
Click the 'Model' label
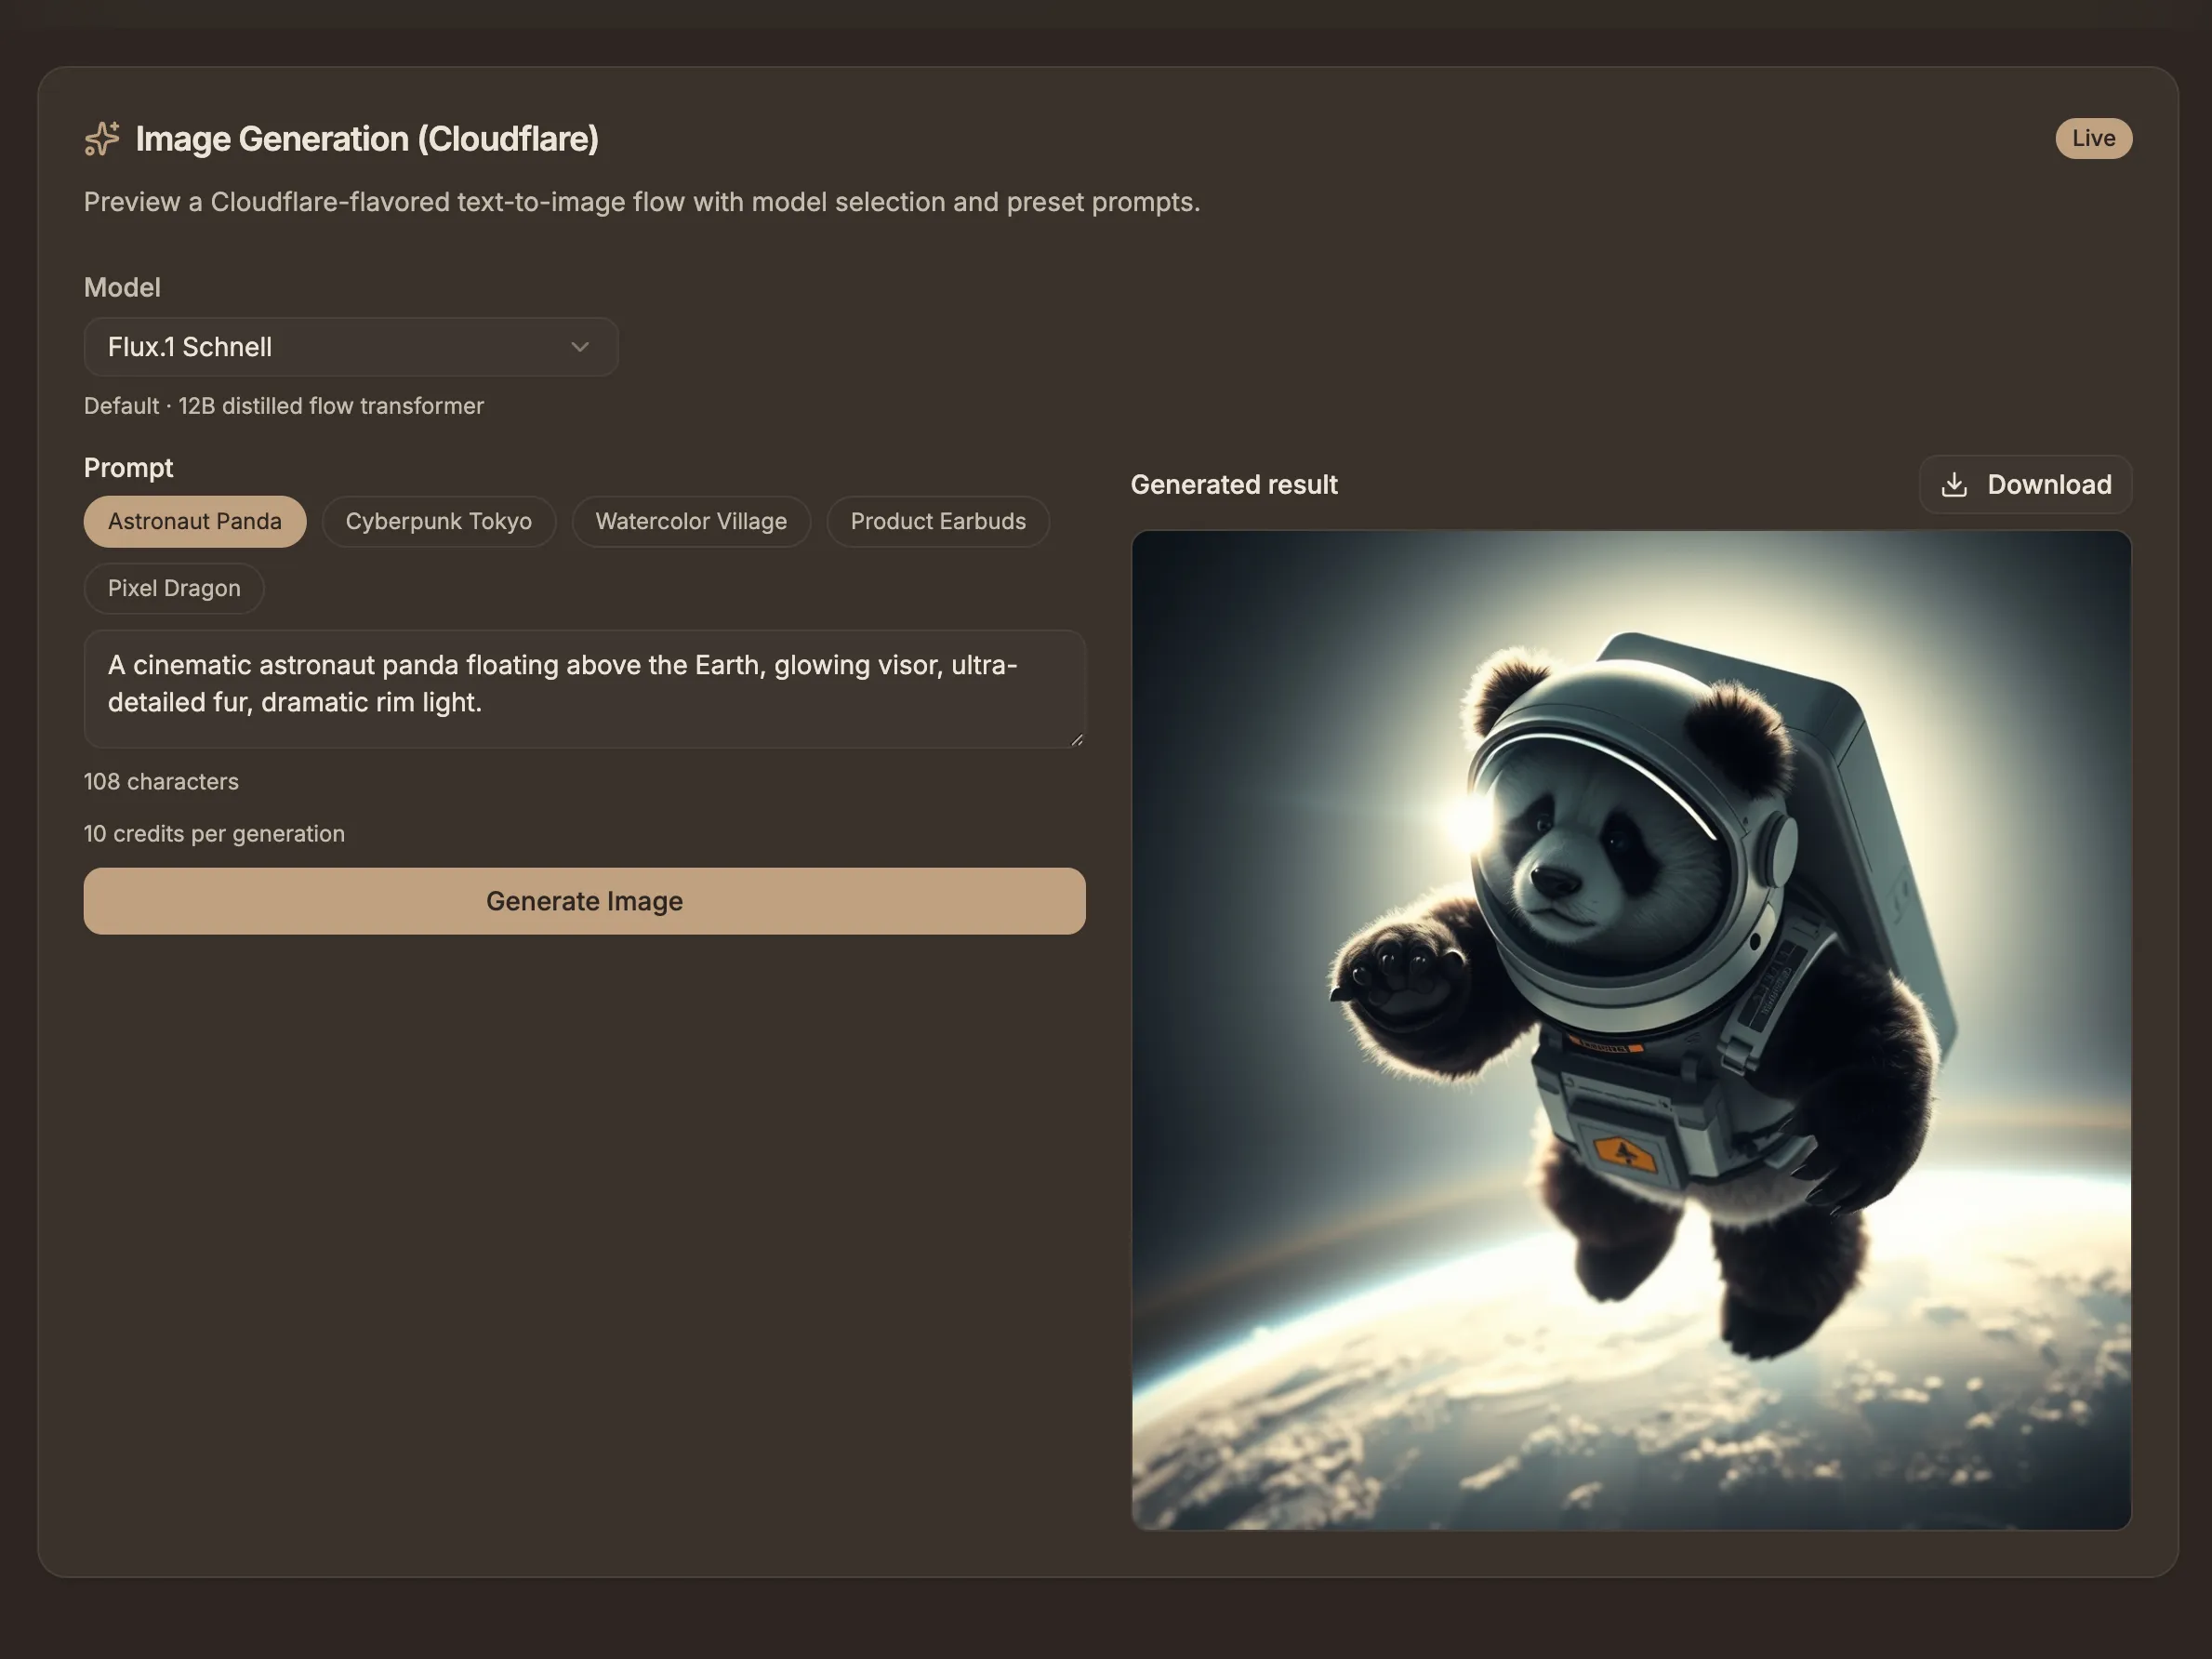(122, 288)
